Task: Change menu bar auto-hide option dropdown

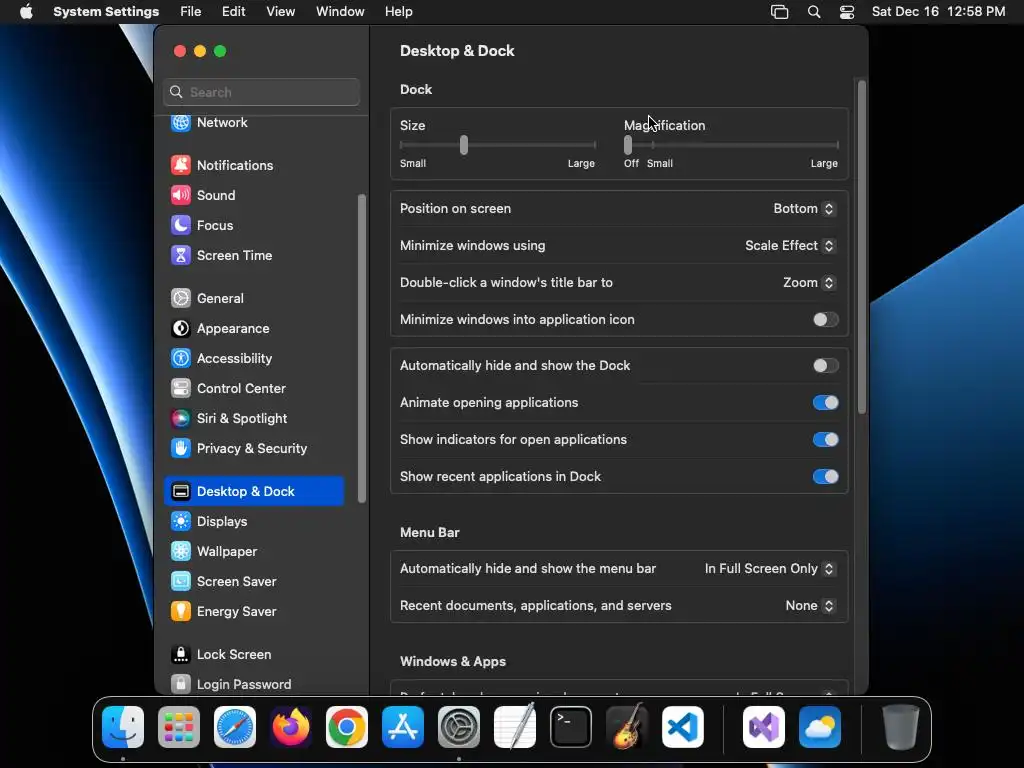Action: (x=769, y=569)
